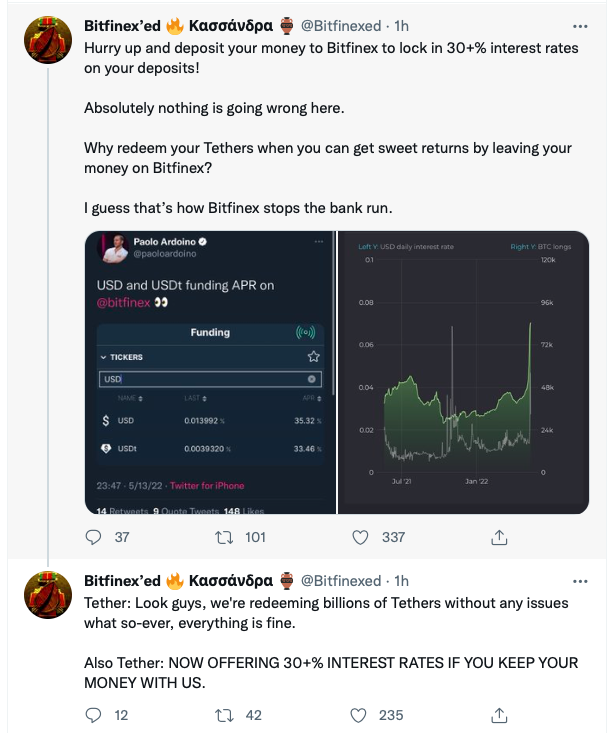Click the favorite star icon in Funding panel

313,356
